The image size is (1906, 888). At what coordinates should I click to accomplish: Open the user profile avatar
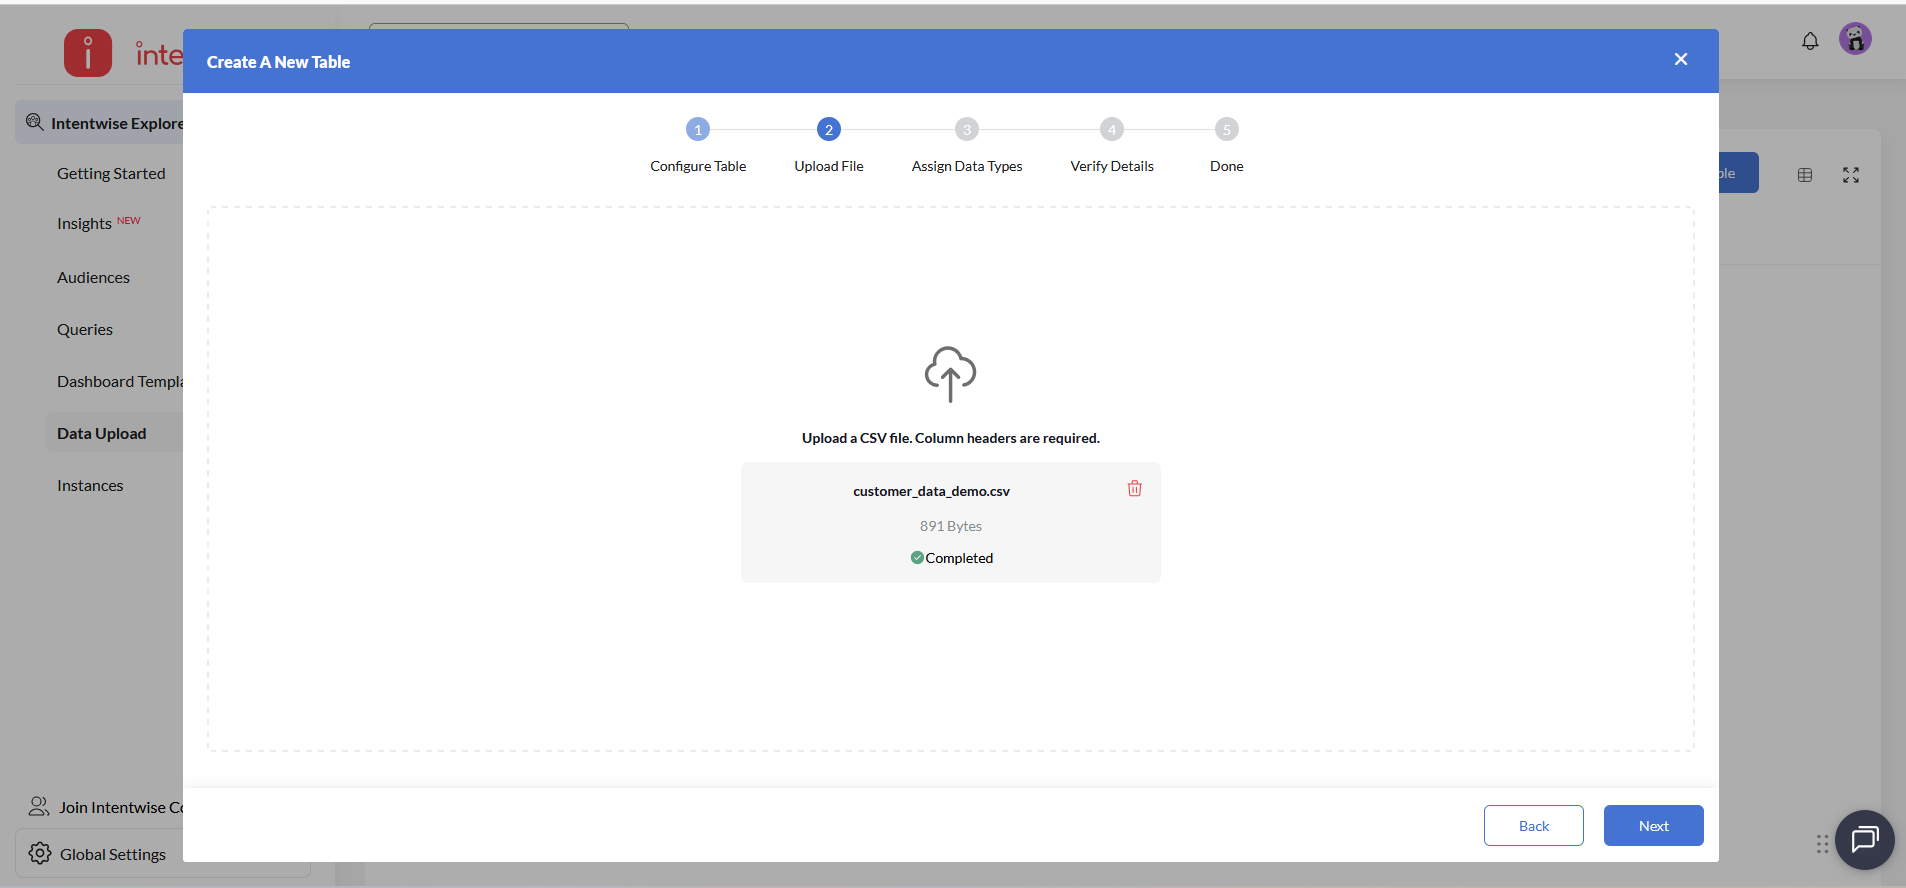click(x=1855, y=39)
